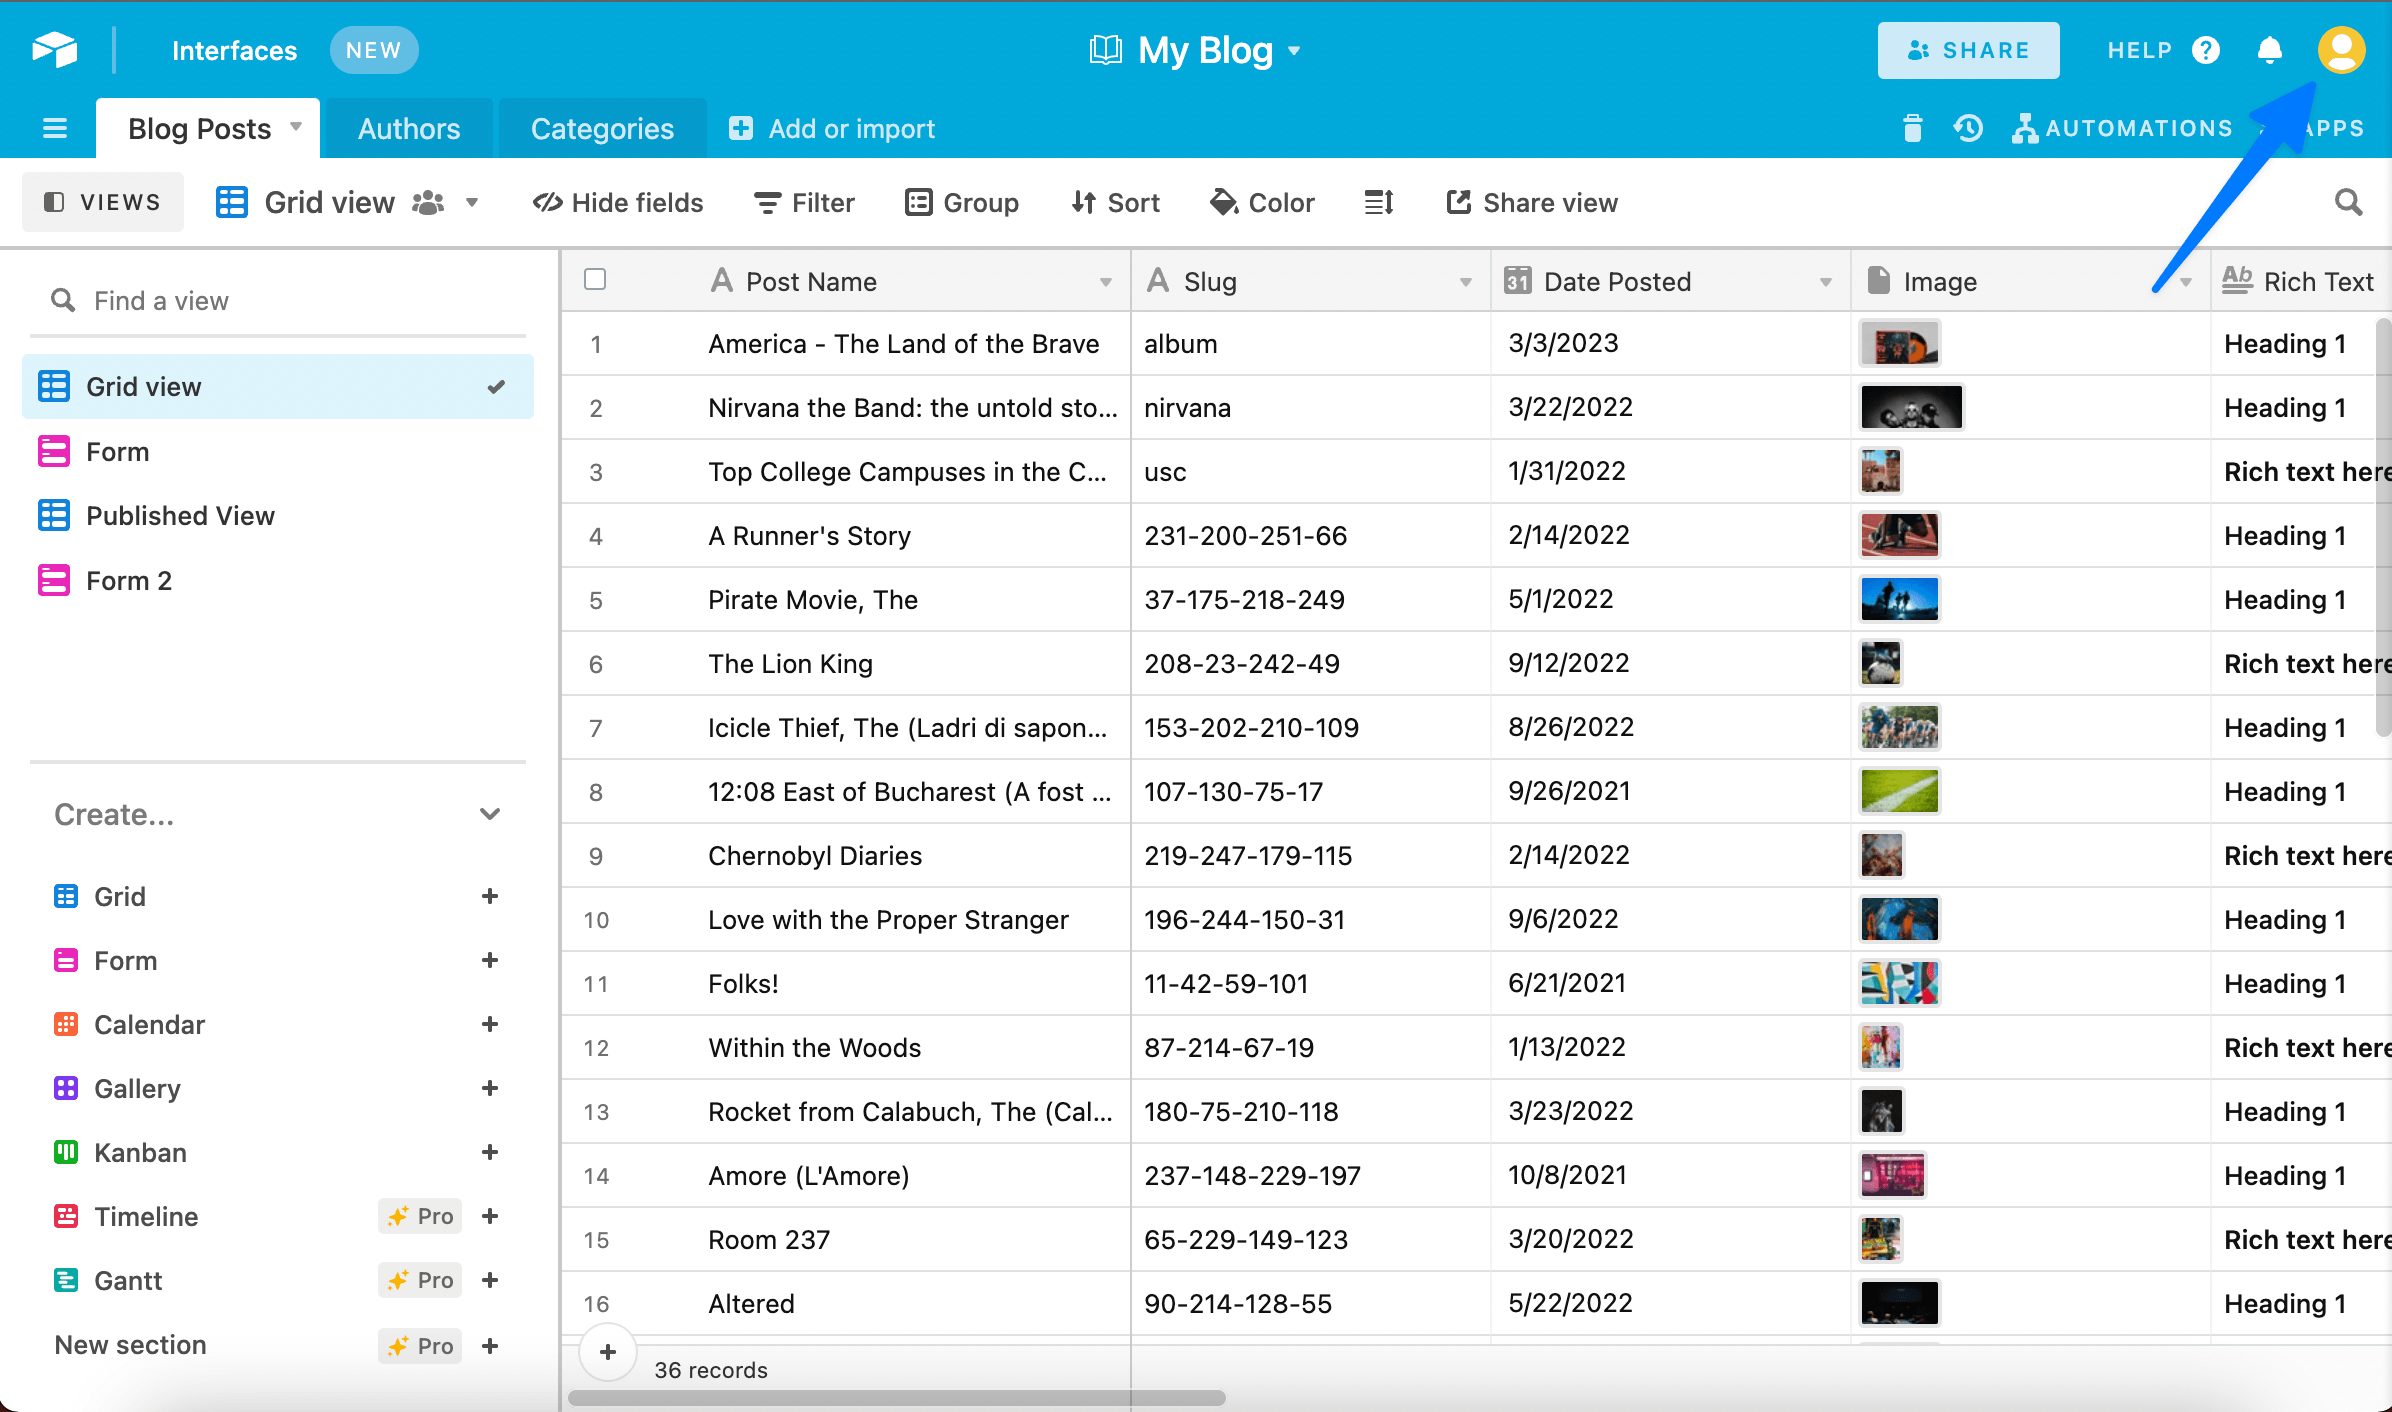This screenshot has height=1412, width=2392.
Task: Collapse the Create section in the sidebar
Action: pyautogui.click(x=490, y=814)
